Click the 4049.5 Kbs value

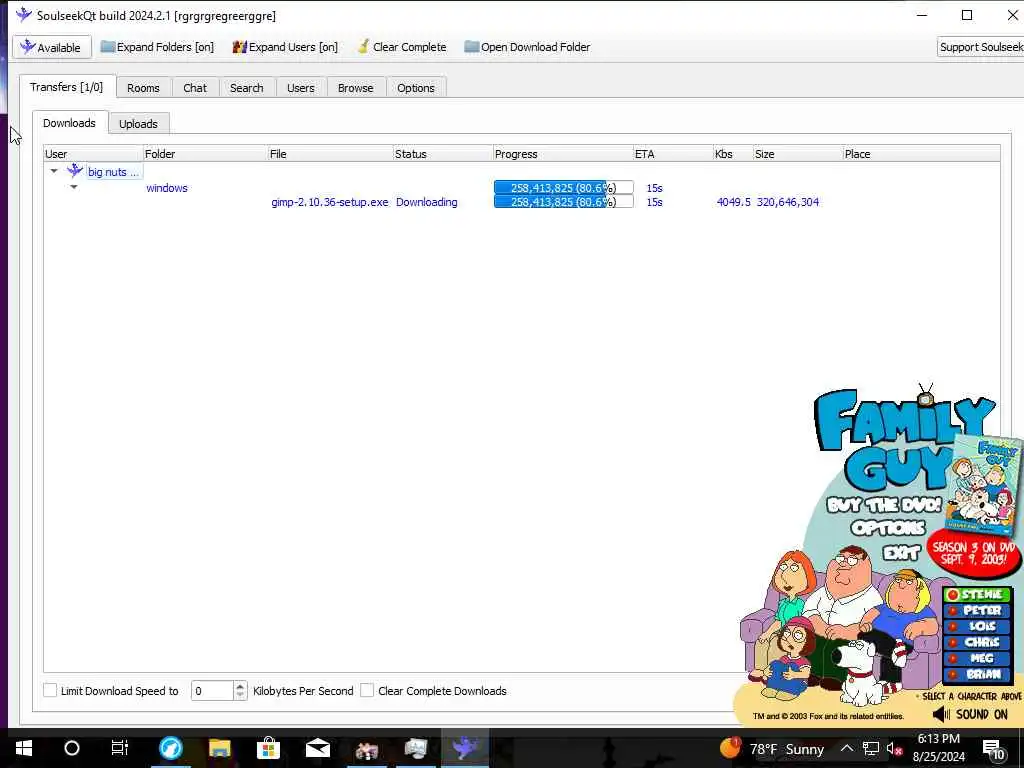(x=733, y=202)
